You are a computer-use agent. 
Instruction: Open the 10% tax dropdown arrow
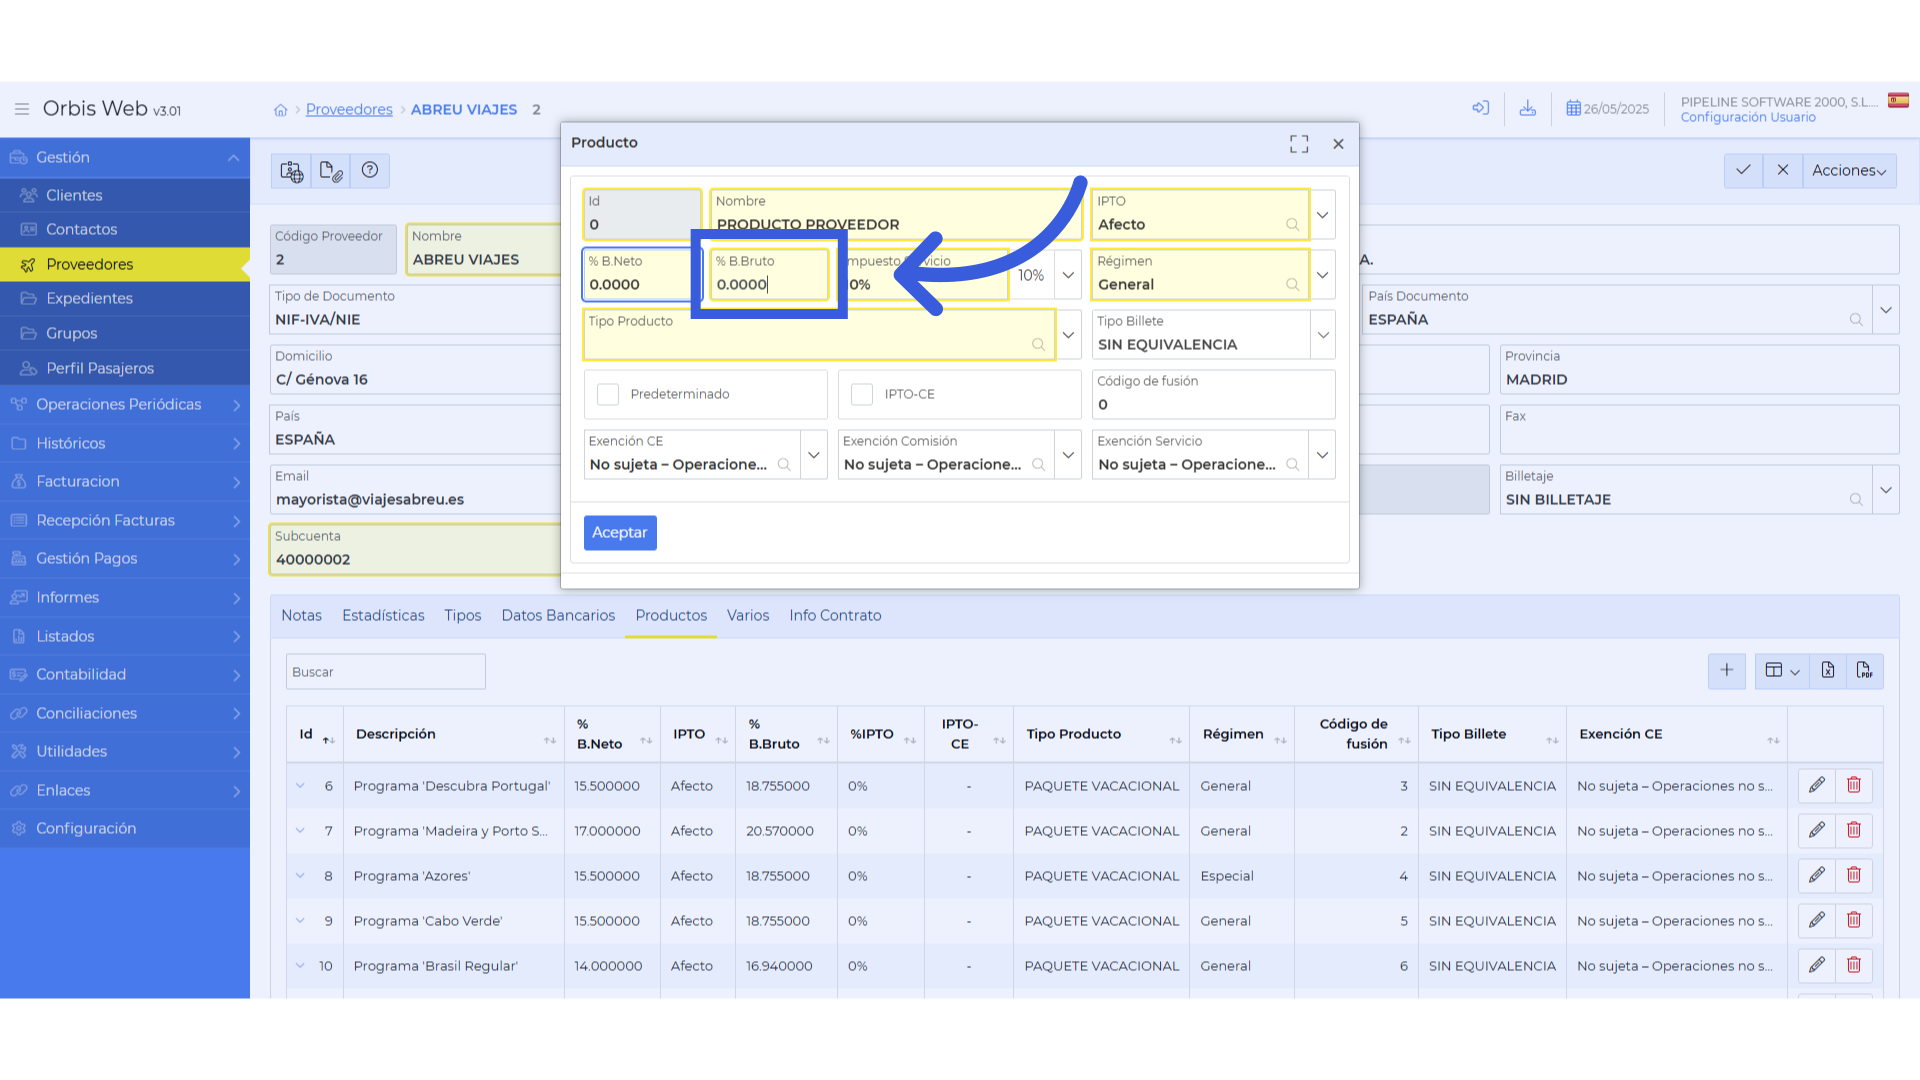coord(1068,275)
